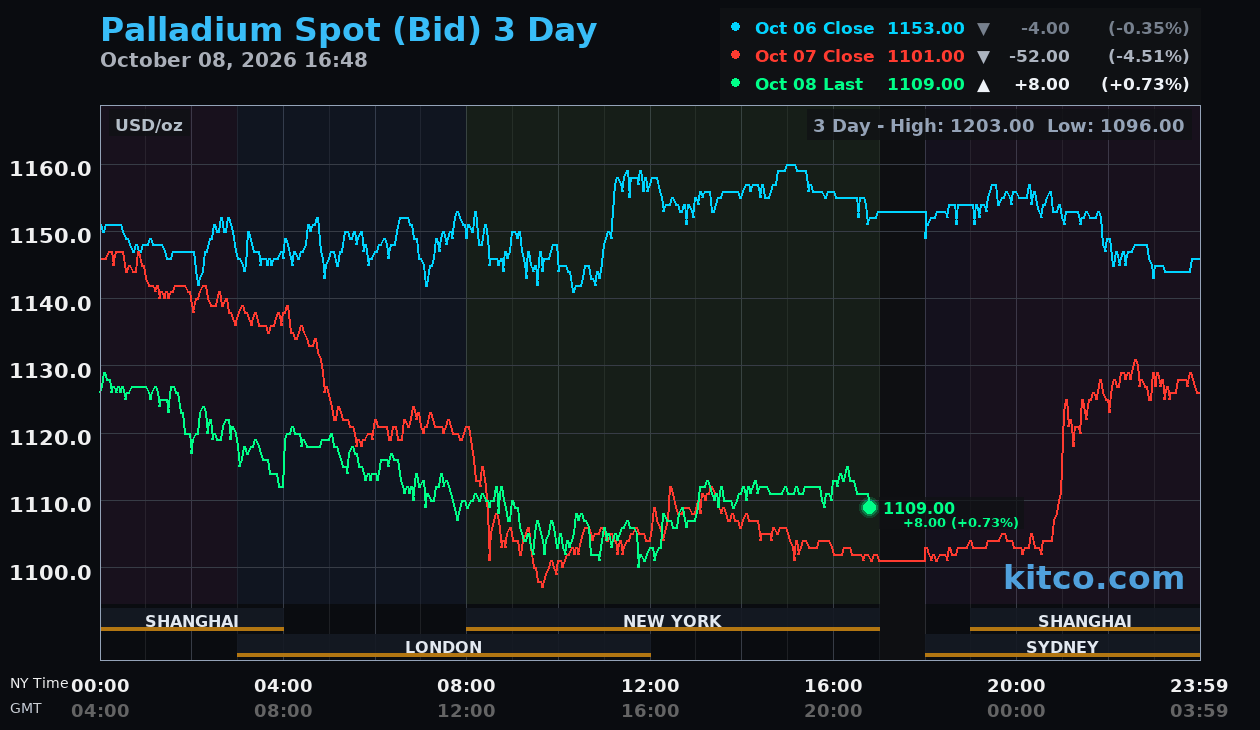Click the up arrow beside 1109.00
Image resolution: width=1260 pixels, height=730 pixels.
pos(983,85)
